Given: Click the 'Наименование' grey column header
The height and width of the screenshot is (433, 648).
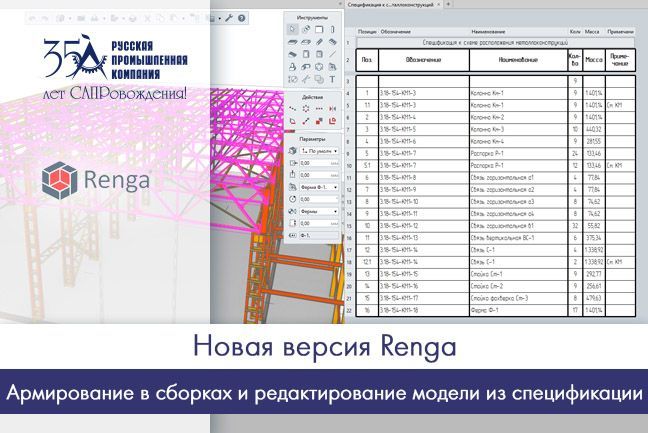Looking at the screenshot, I should [x=519, y=31].
